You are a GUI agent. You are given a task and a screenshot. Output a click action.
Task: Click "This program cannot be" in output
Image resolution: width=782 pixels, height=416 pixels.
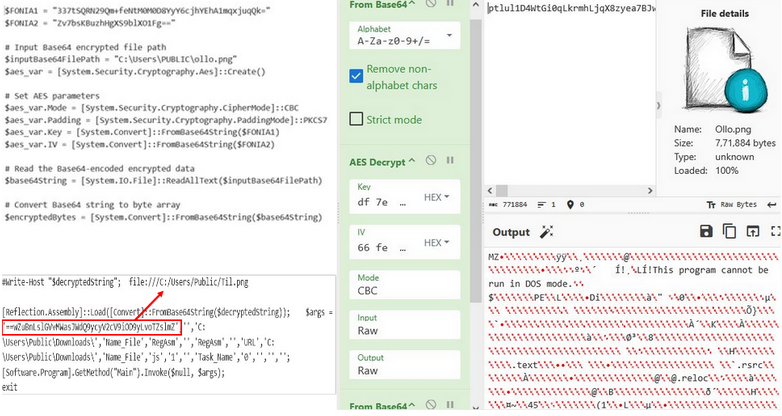point(710,270)
